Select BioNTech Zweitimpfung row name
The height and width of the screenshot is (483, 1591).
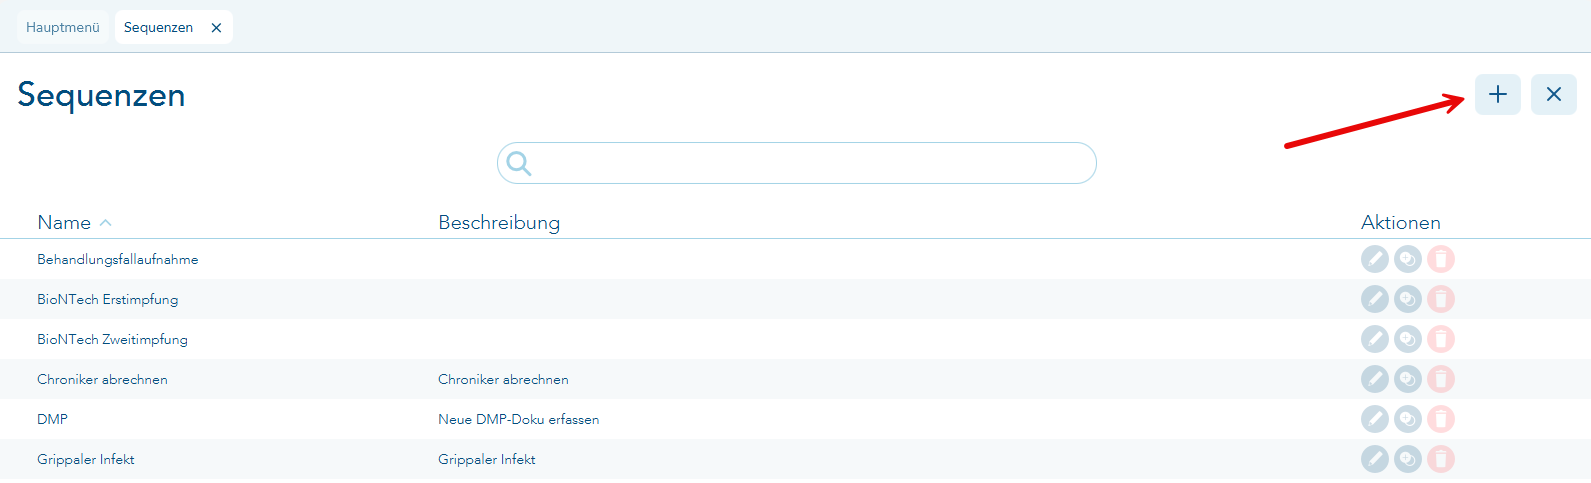click(112, 339)
